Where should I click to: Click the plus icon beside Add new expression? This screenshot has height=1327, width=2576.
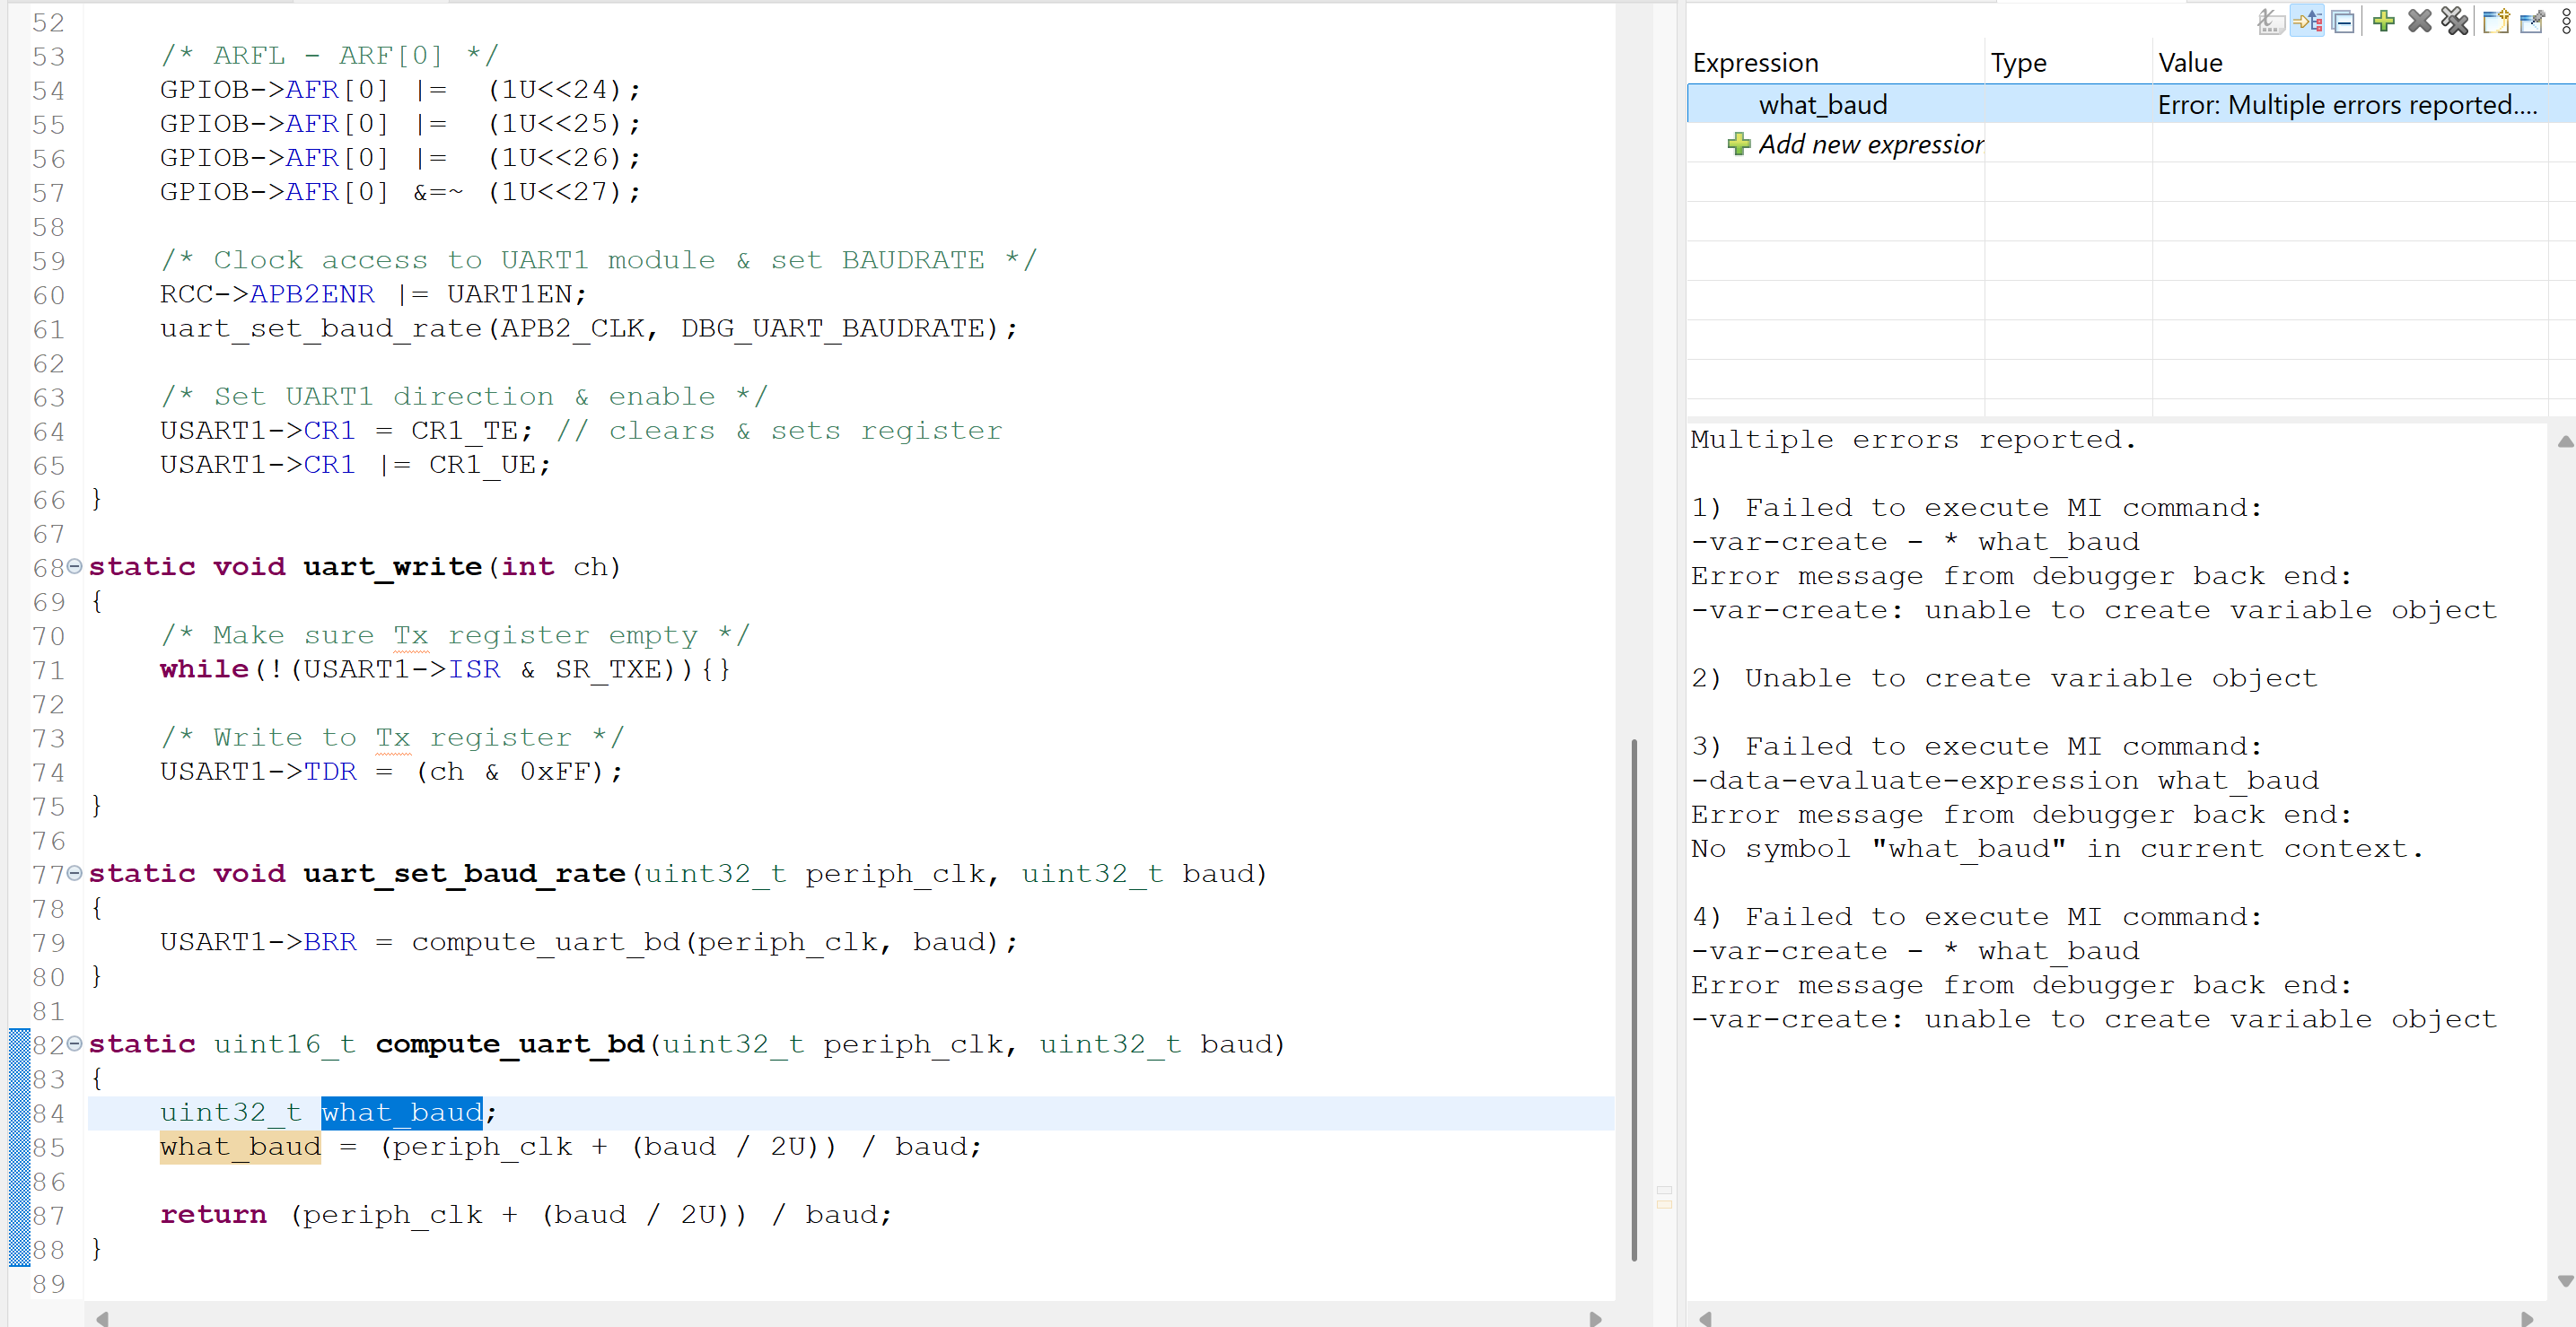tap(1740, 144)
